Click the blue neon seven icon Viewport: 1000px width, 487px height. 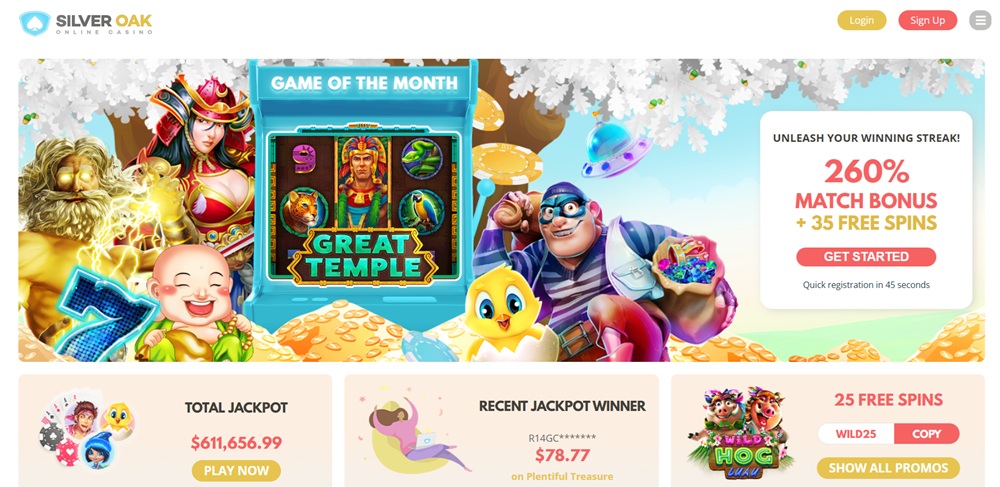click(x=103, y=312)
